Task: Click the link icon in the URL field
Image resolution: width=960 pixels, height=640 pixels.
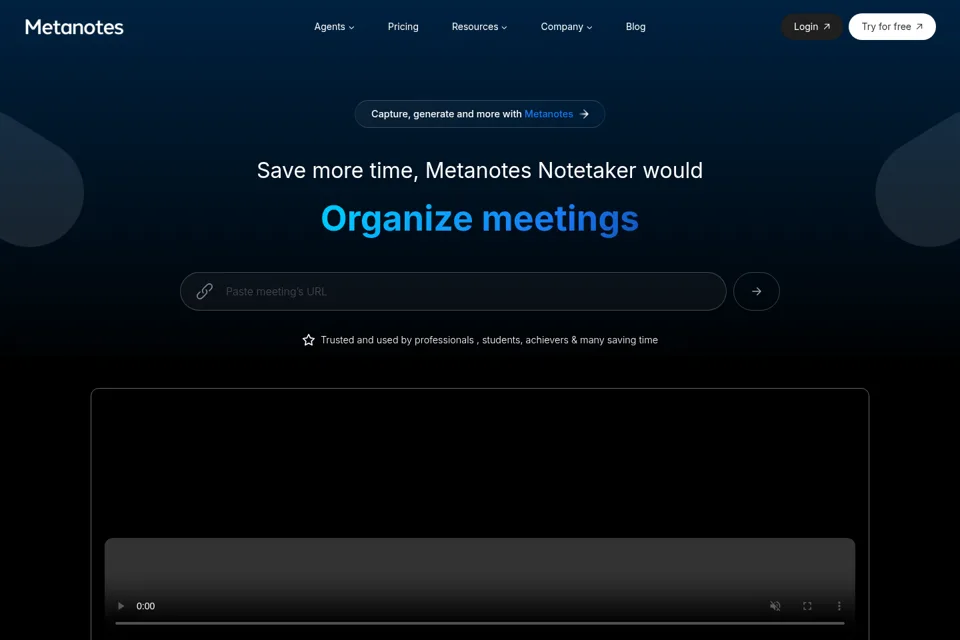Action: tap(204, 292)
